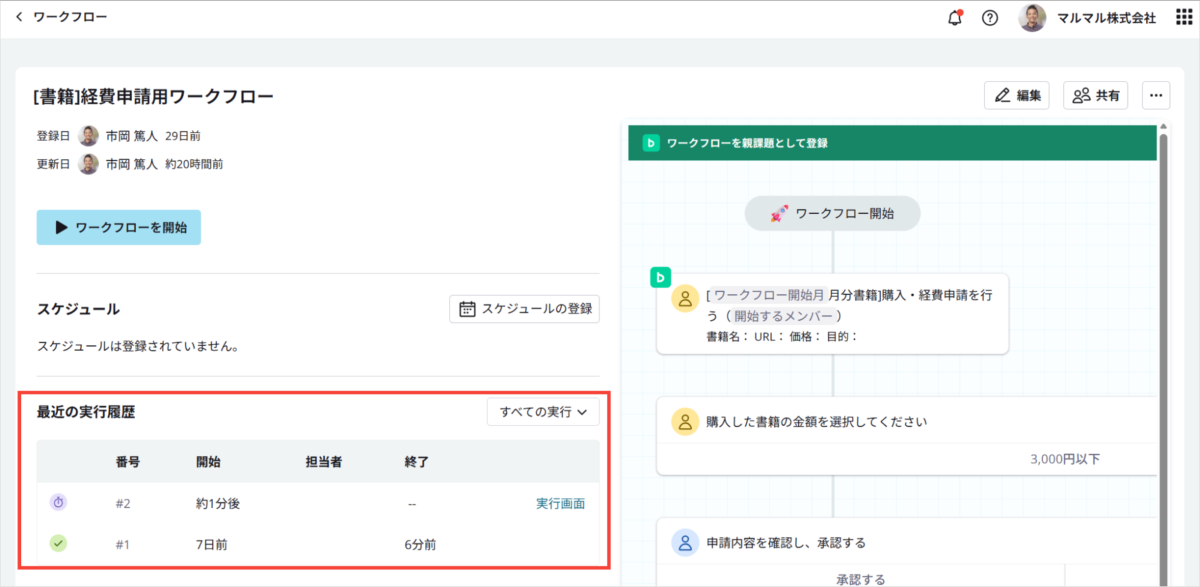Click the 購入した書籍の金額を選択してください step
Image resolution: width=1200 pixels, height=587 pixels.
(816, 422)
